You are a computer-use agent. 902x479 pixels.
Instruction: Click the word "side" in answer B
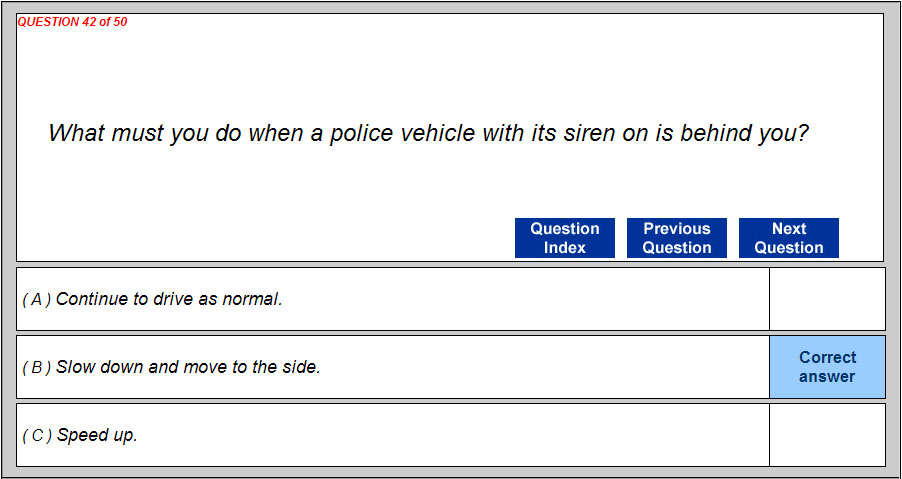tap(300, 367)
